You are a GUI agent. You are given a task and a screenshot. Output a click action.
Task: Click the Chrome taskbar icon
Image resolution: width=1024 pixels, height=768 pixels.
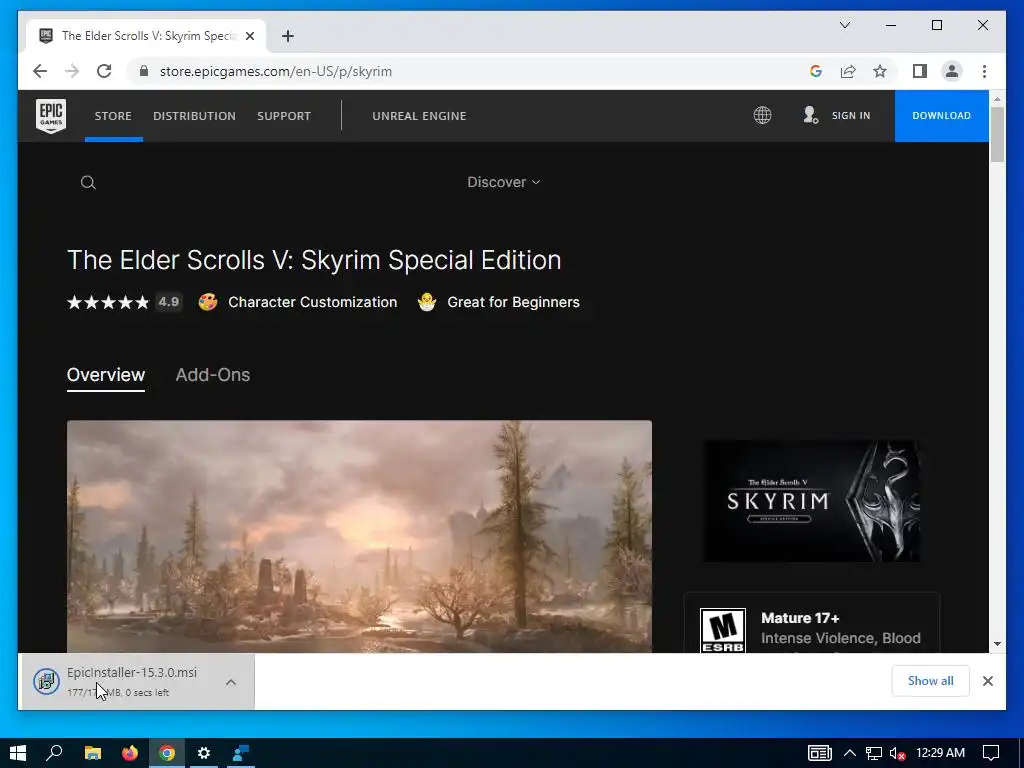pos(167,753)
